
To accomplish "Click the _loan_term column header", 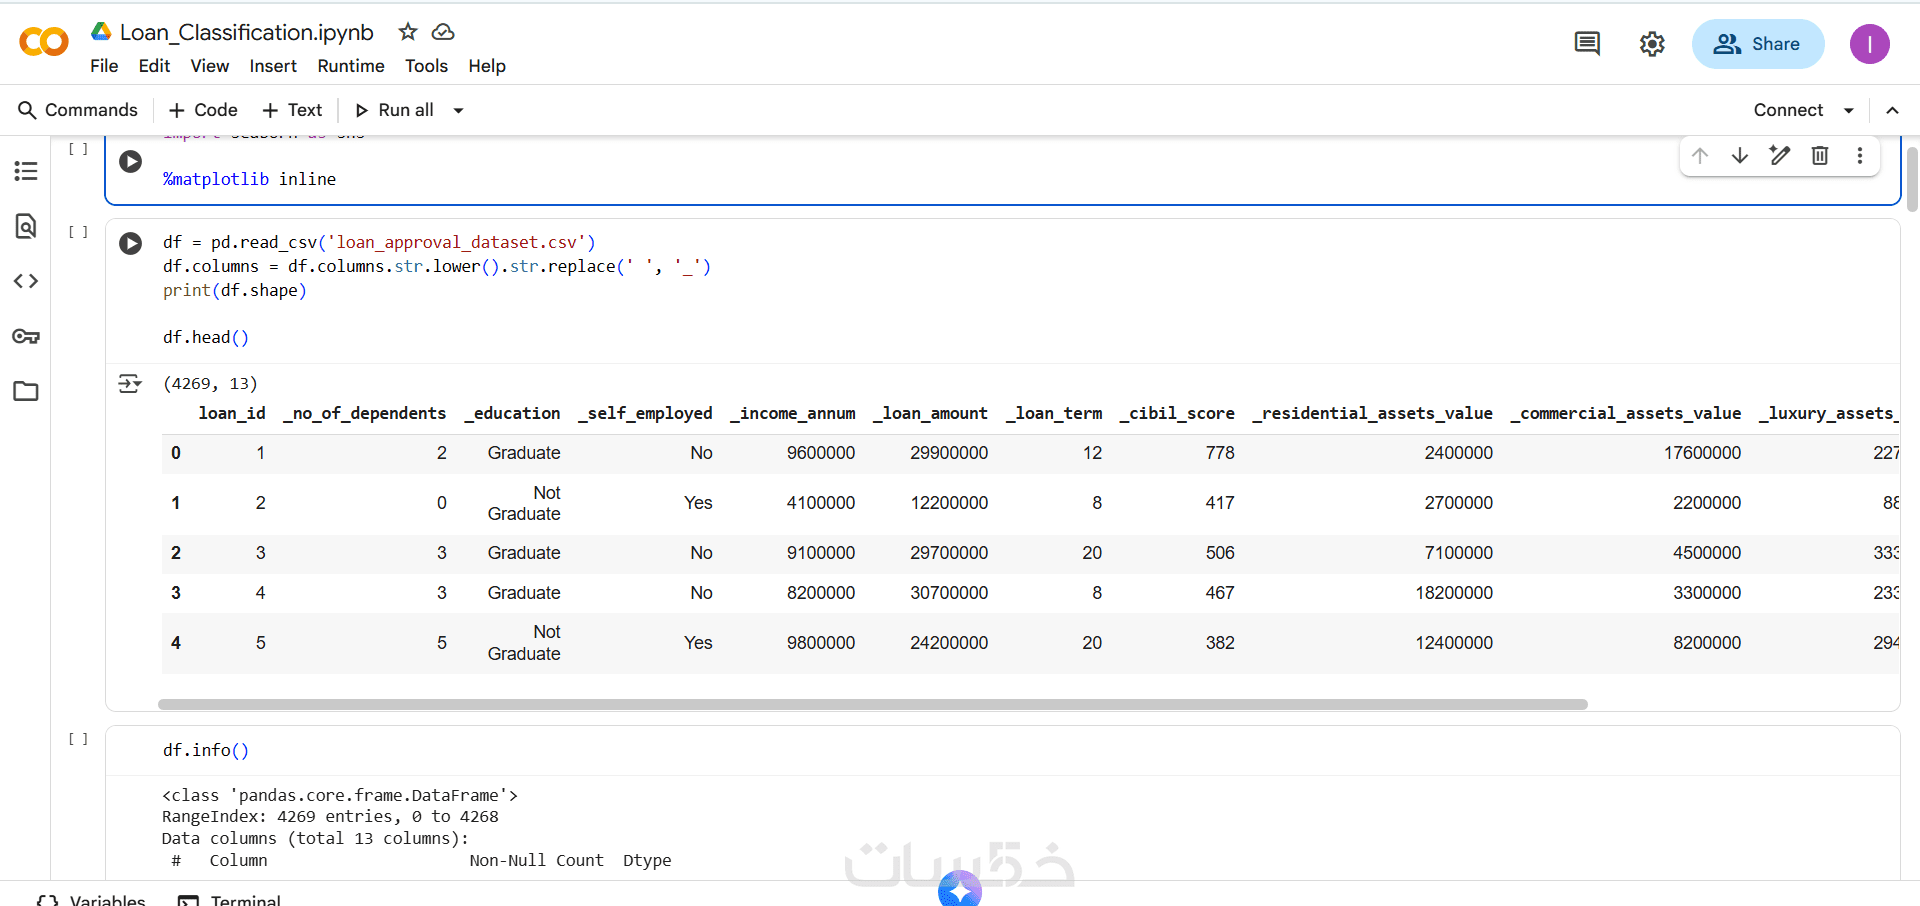I will (x=1054, y=413).
